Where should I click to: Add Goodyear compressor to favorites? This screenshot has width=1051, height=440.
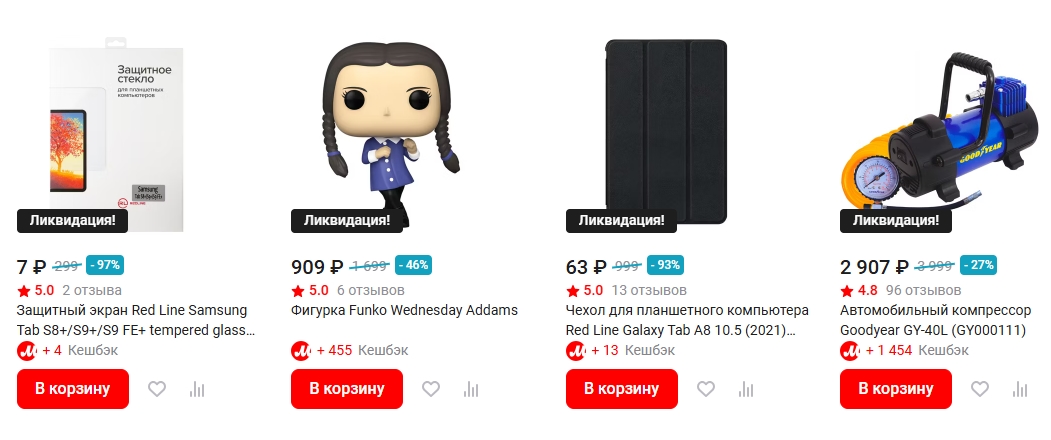(980, 389)
